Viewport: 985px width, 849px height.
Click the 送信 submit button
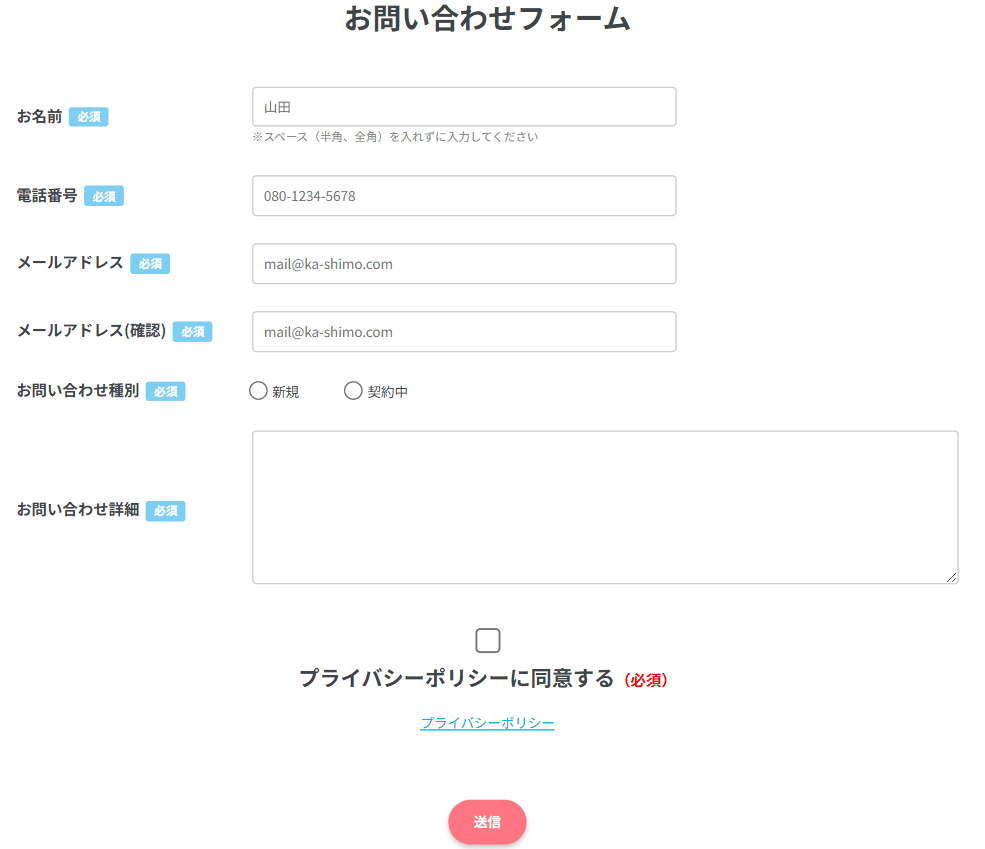pyautogui.click(x=487, y=822)
